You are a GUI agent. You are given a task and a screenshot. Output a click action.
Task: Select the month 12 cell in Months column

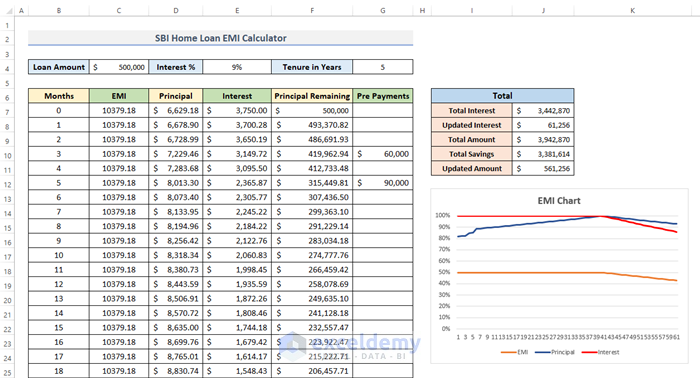pos(58,284)
